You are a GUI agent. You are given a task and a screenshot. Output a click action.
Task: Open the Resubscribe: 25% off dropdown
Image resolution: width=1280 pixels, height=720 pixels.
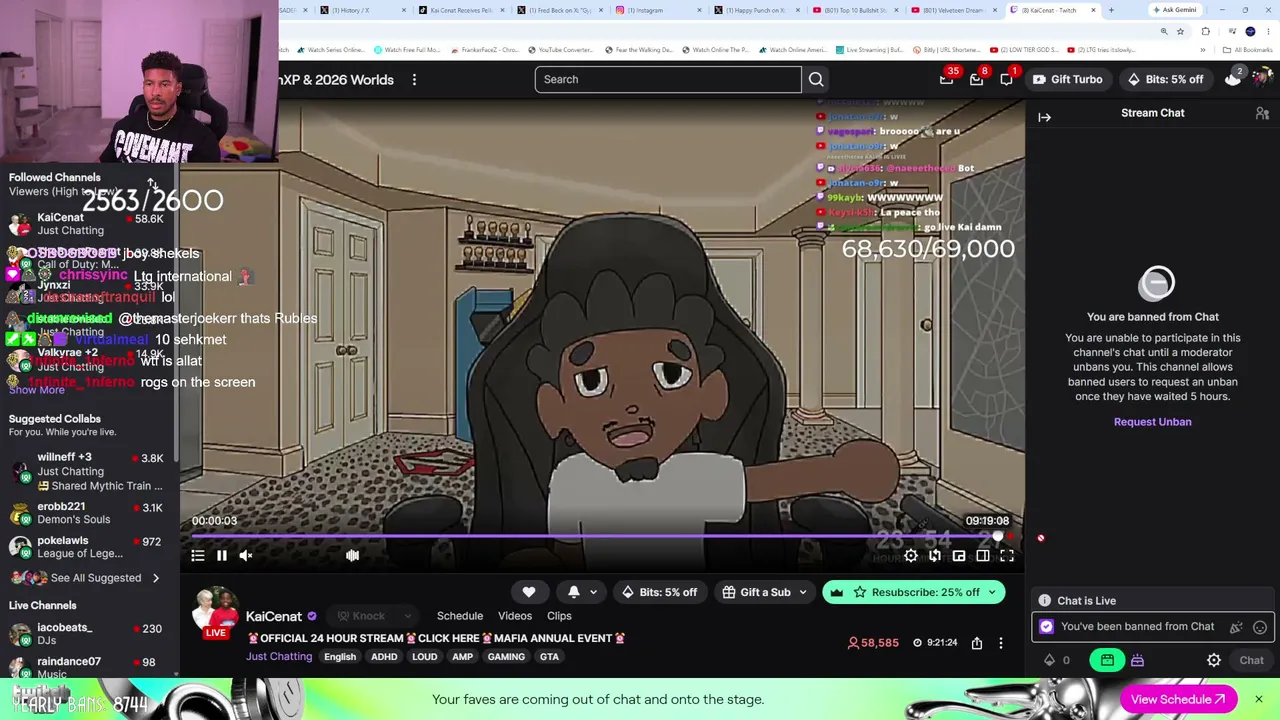(x=914, y=592)
